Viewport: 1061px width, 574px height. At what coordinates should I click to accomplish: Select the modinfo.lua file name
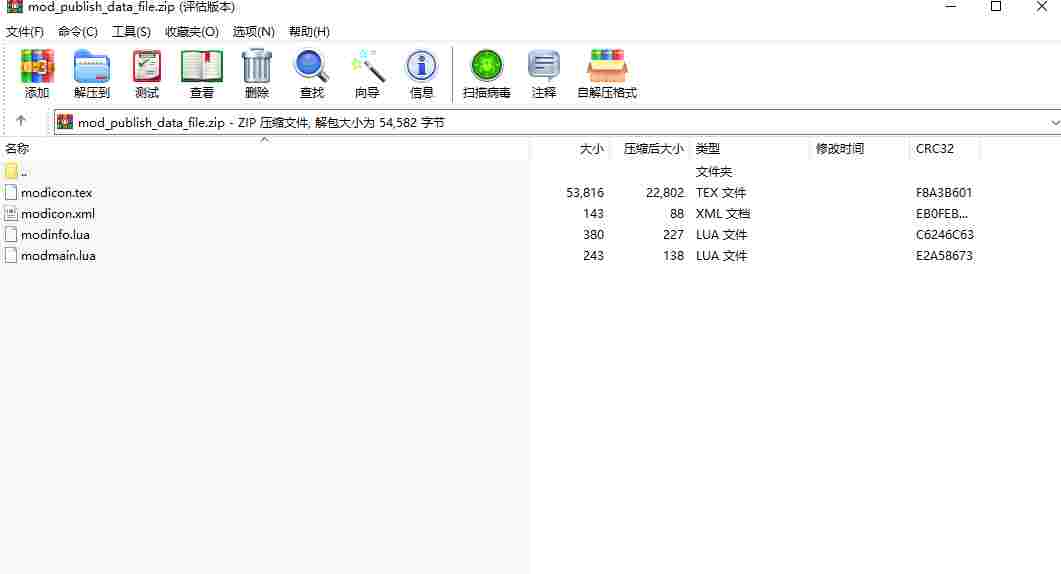coord(55,235)
